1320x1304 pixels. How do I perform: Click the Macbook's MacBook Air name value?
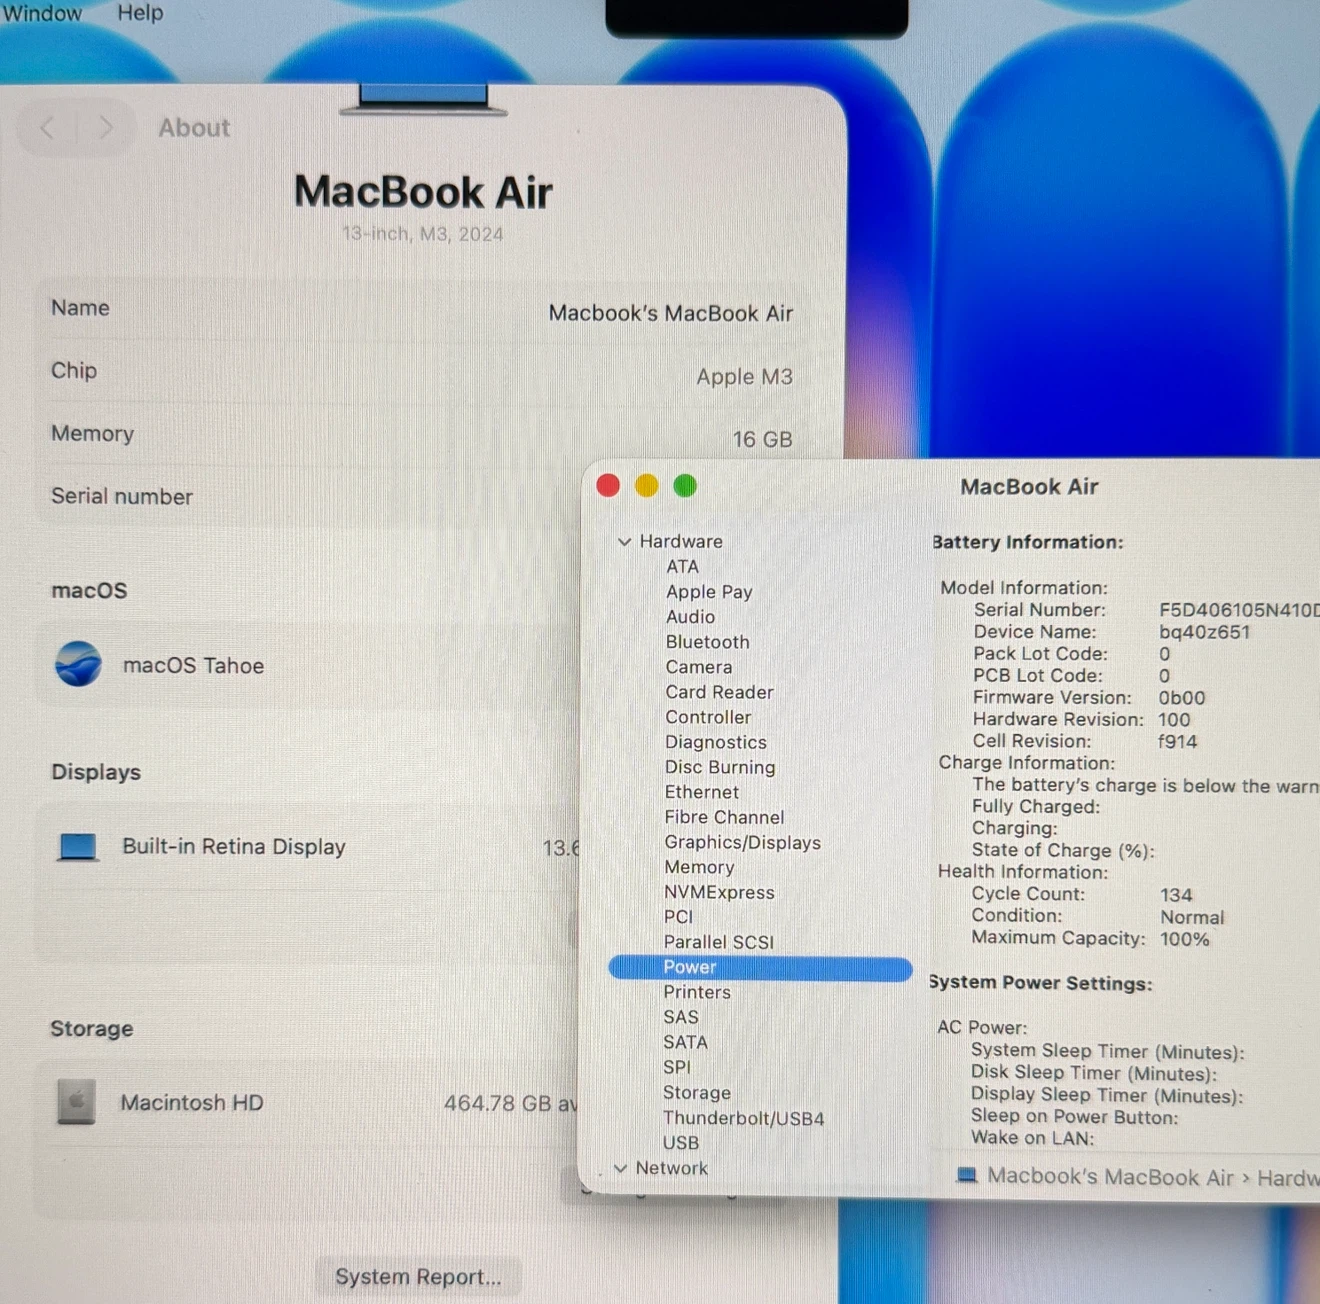click(670, 313)
